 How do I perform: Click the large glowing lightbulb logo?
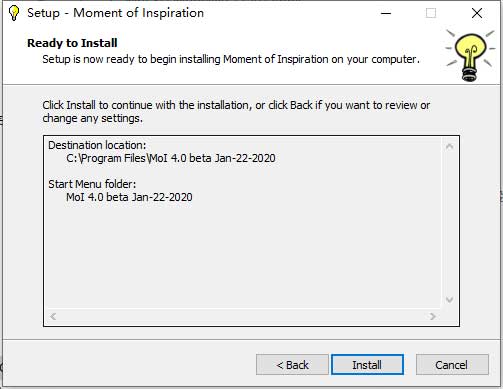point(470,55)
